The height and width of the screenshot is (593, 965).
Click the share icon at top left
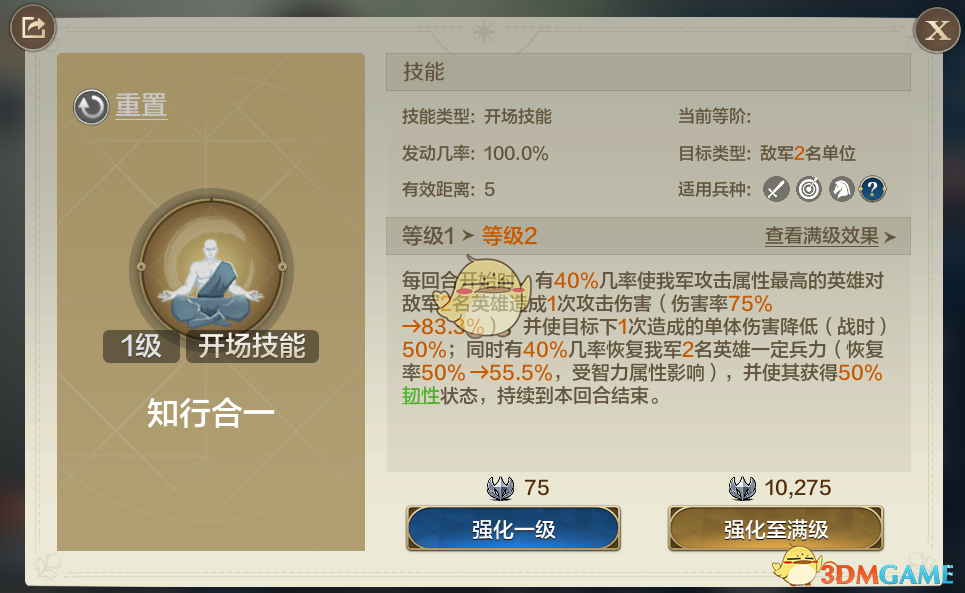coord(33,28)
